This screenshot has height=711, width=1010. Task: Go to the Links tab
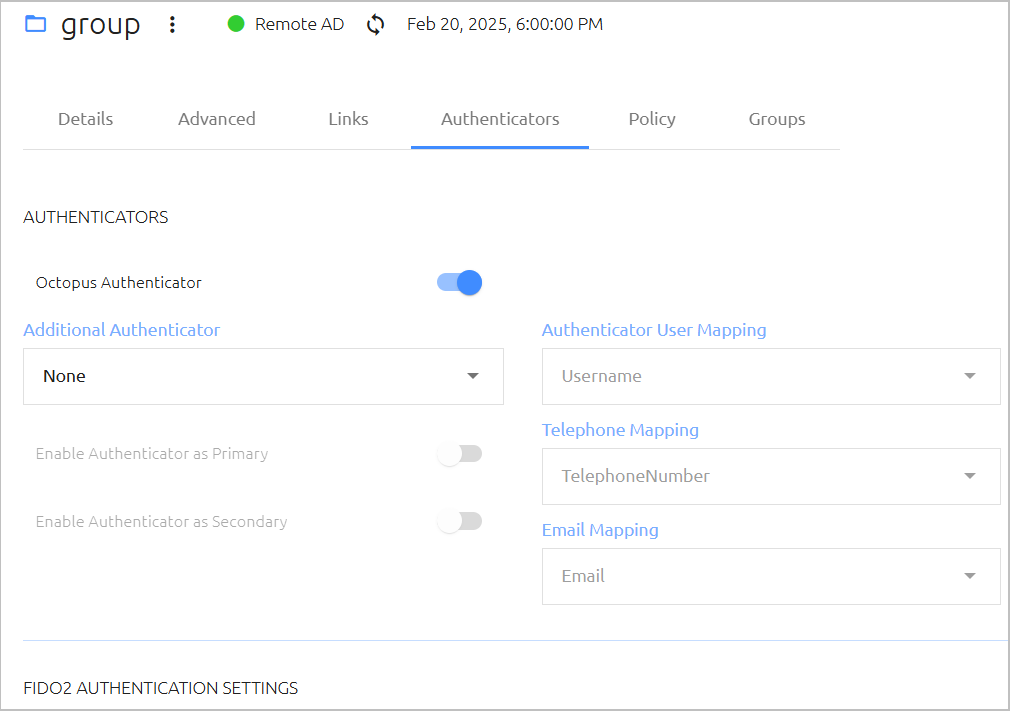348,119
